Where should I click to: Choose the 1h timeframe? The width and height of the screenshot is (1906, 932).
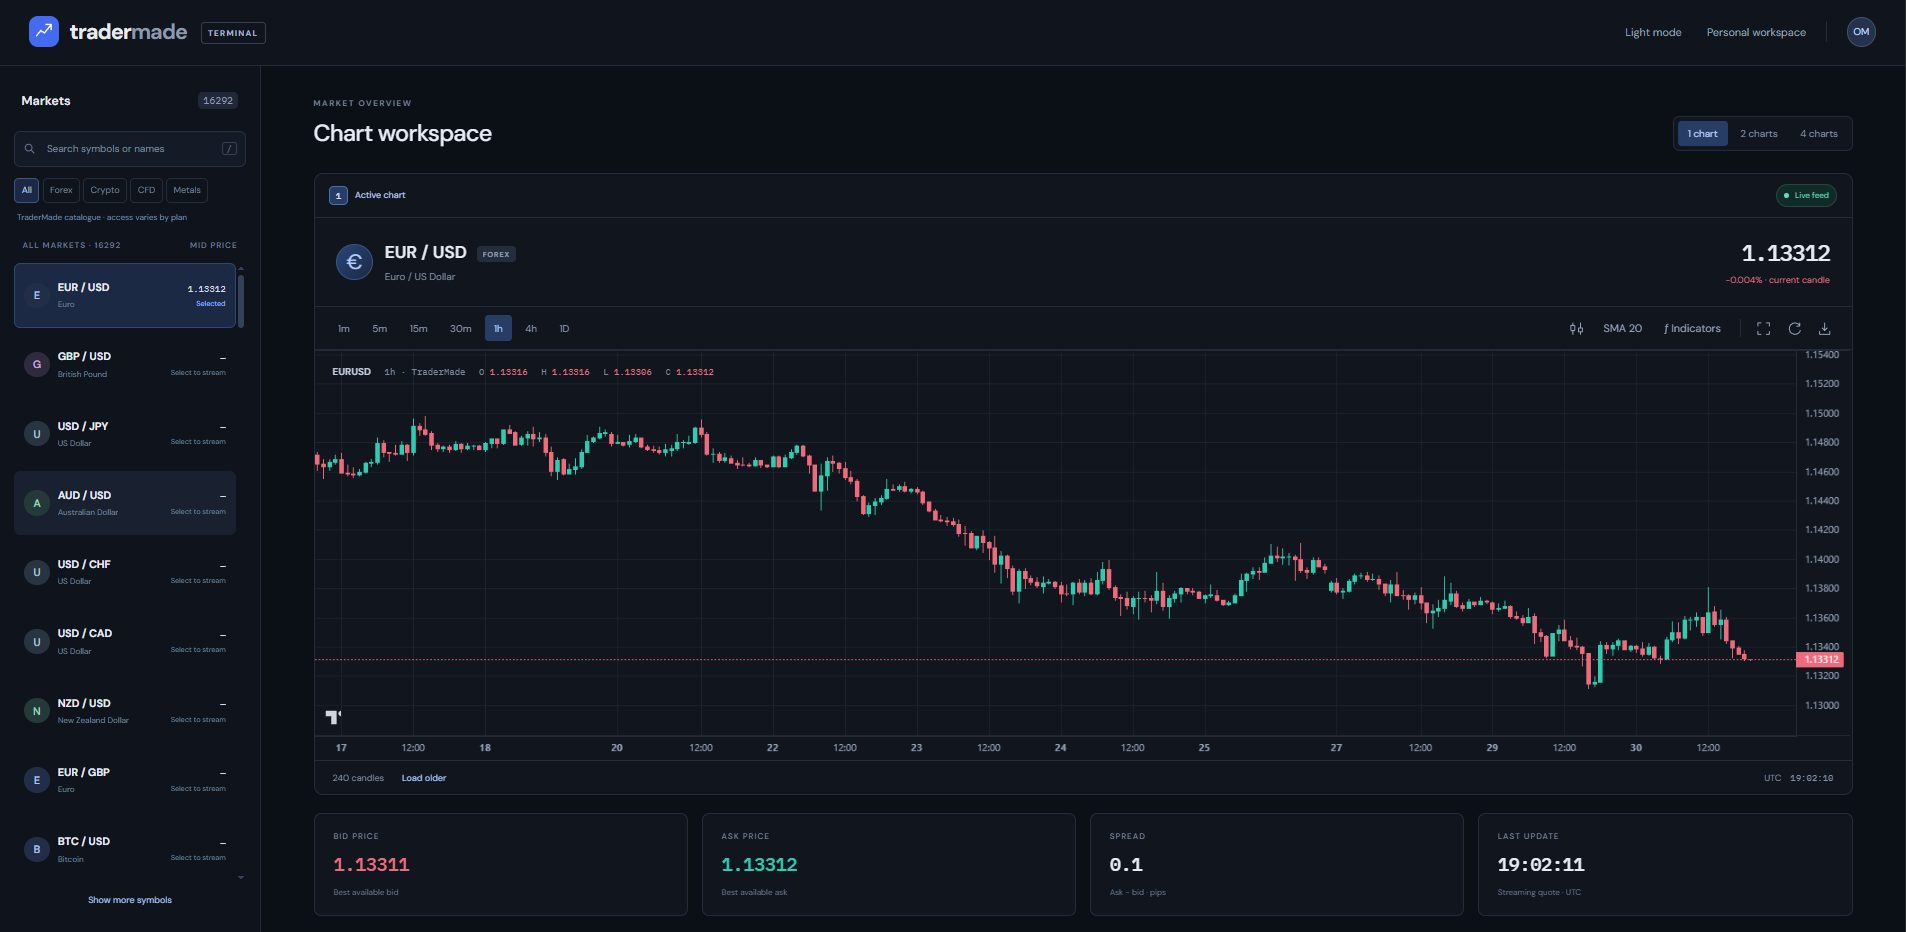coord(498,329)
